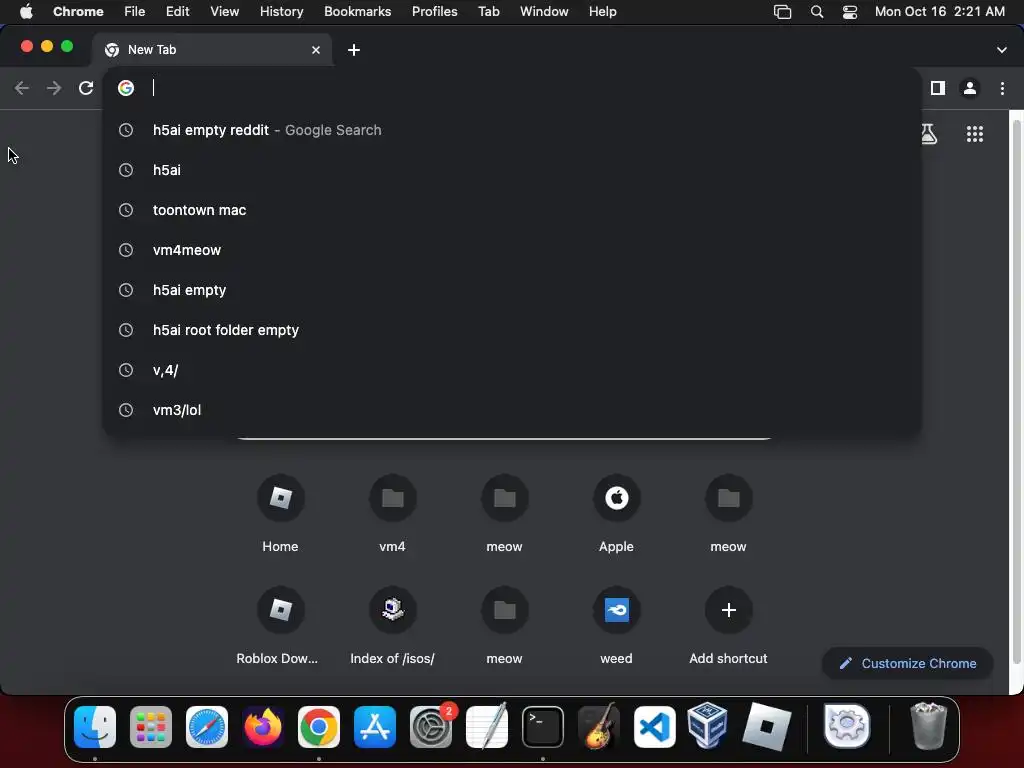The image size is (1024, 768).
Task: Select the 'h5ai' suggestion
Action: pyautogui.click(x=512, y=170)
